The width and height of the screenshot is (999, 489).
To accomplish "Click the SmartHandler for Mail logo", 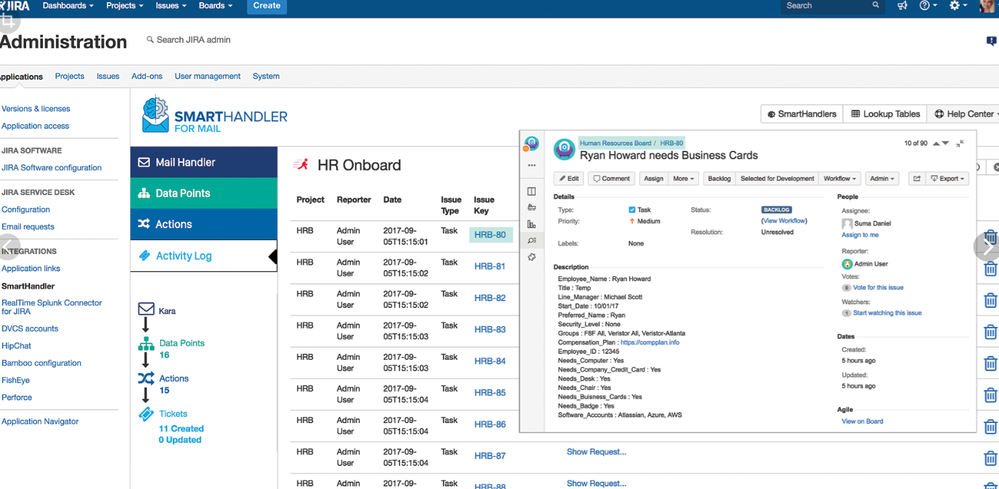I will click(214, 115).
